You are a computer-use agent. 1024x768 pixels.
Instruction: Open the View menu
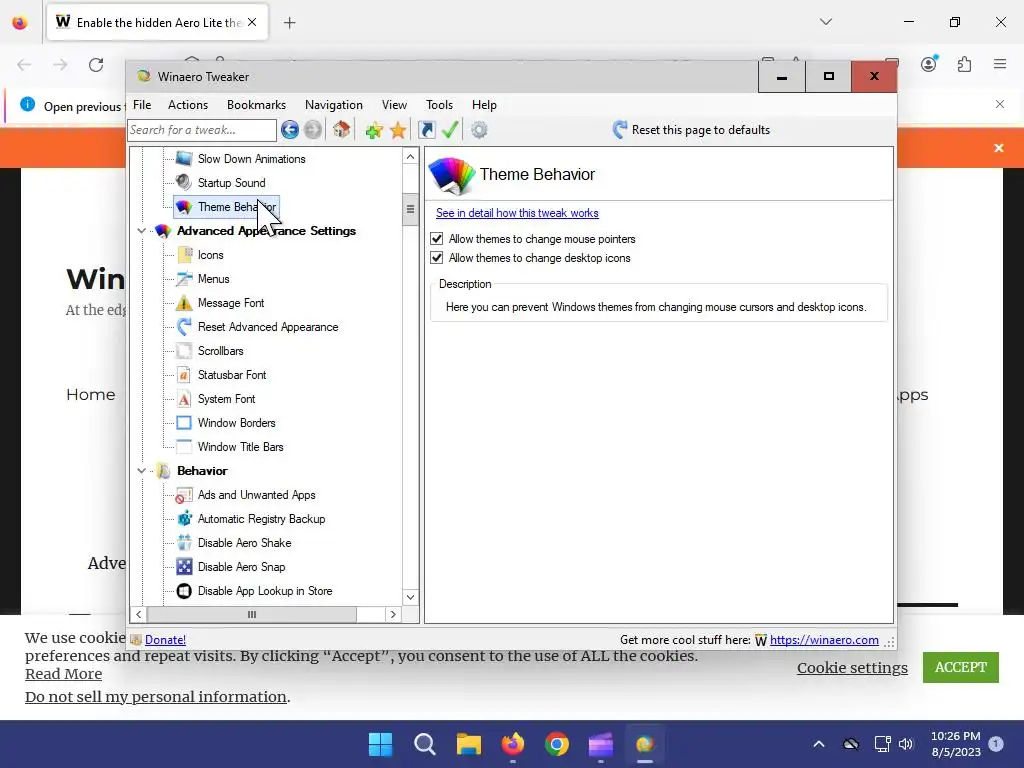394,104
